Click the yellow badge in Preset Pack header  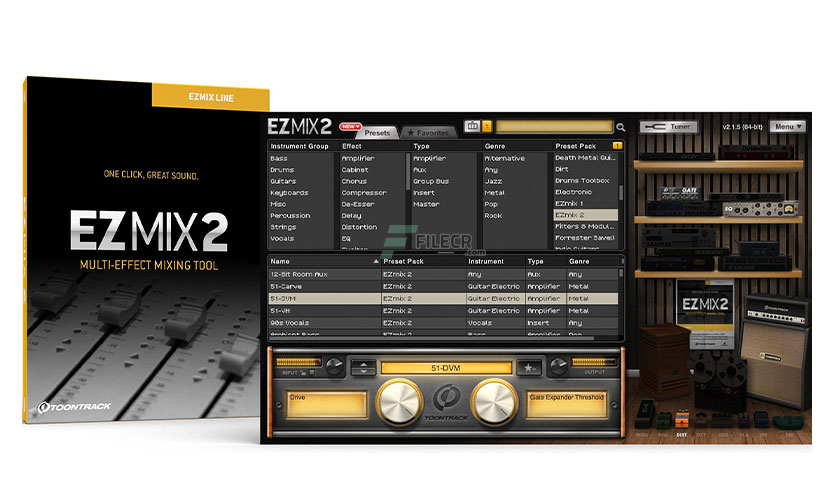pos(617,146)
